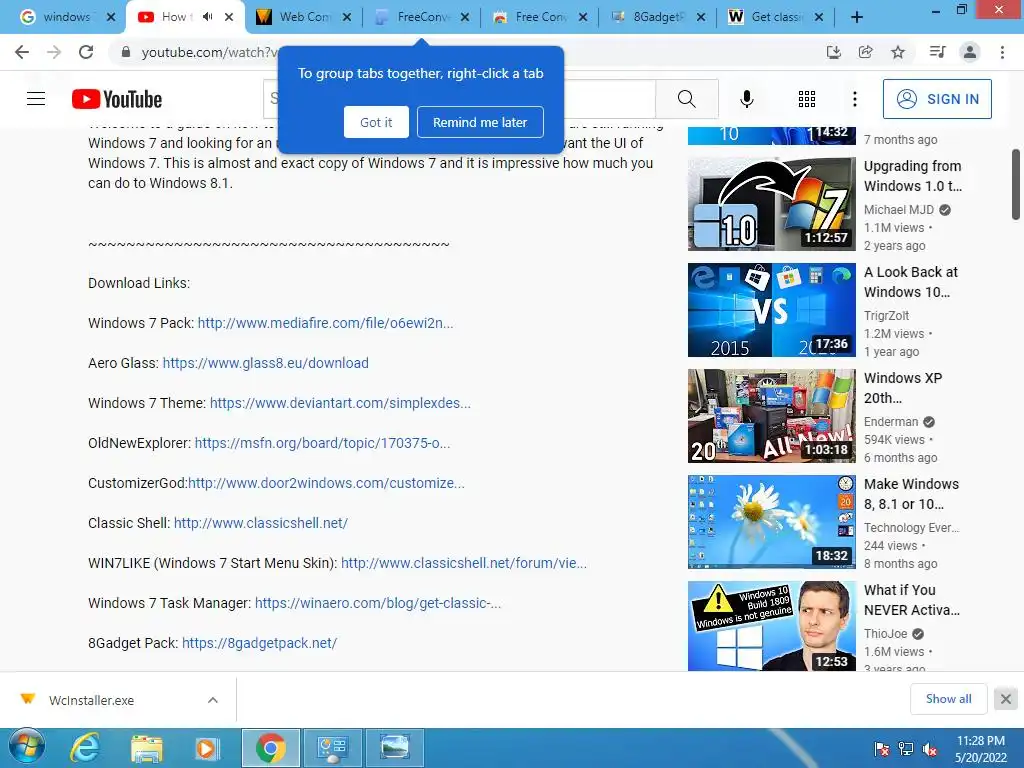This screenshot has width=1024, height=768.
Task: Click Show all downloads button
Action: (x=948, y=699)
